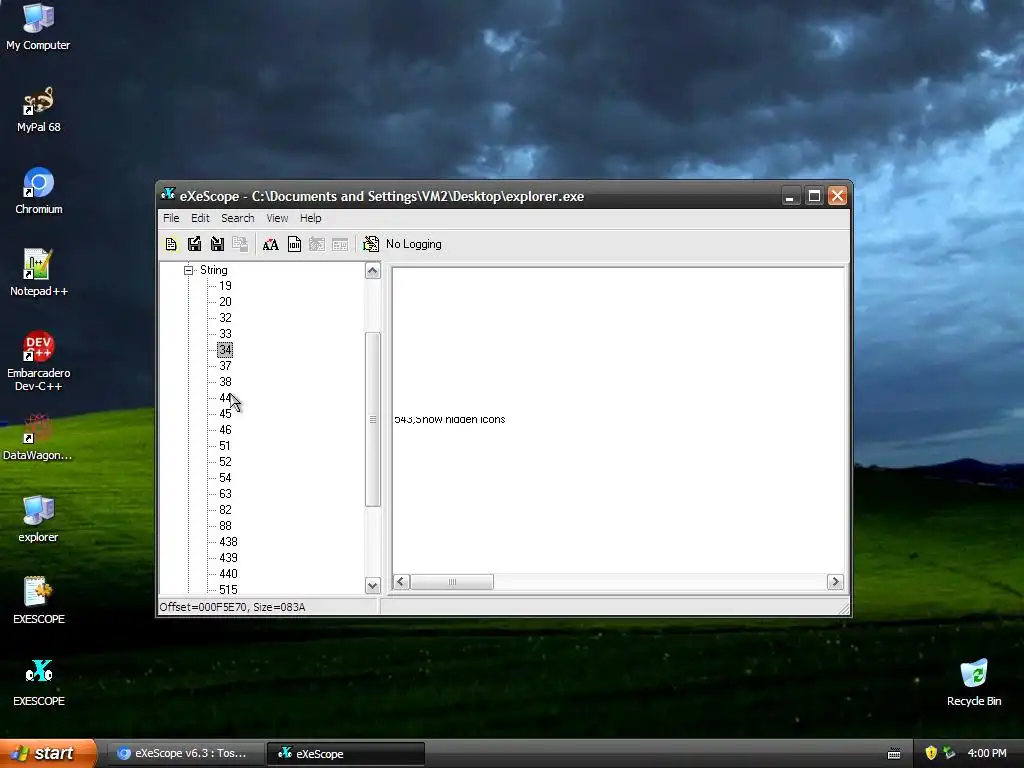1024x768 pixels.
Task: Select string resource 33 in tree
Action: pyautogui.click(x=225, y=334)
